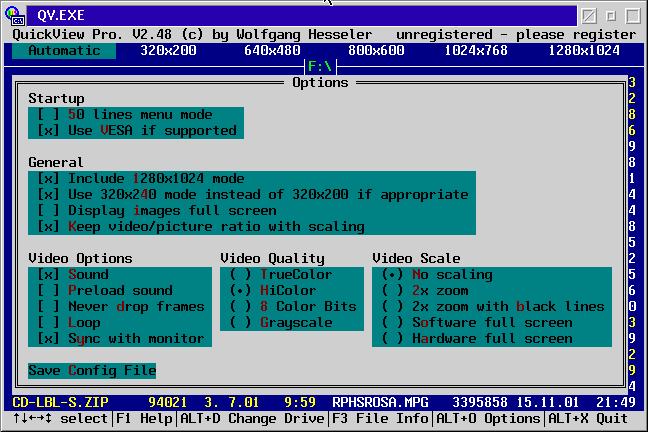Enable 50 lines menu mode
The image size is (648, 432).
pos(125,115)
